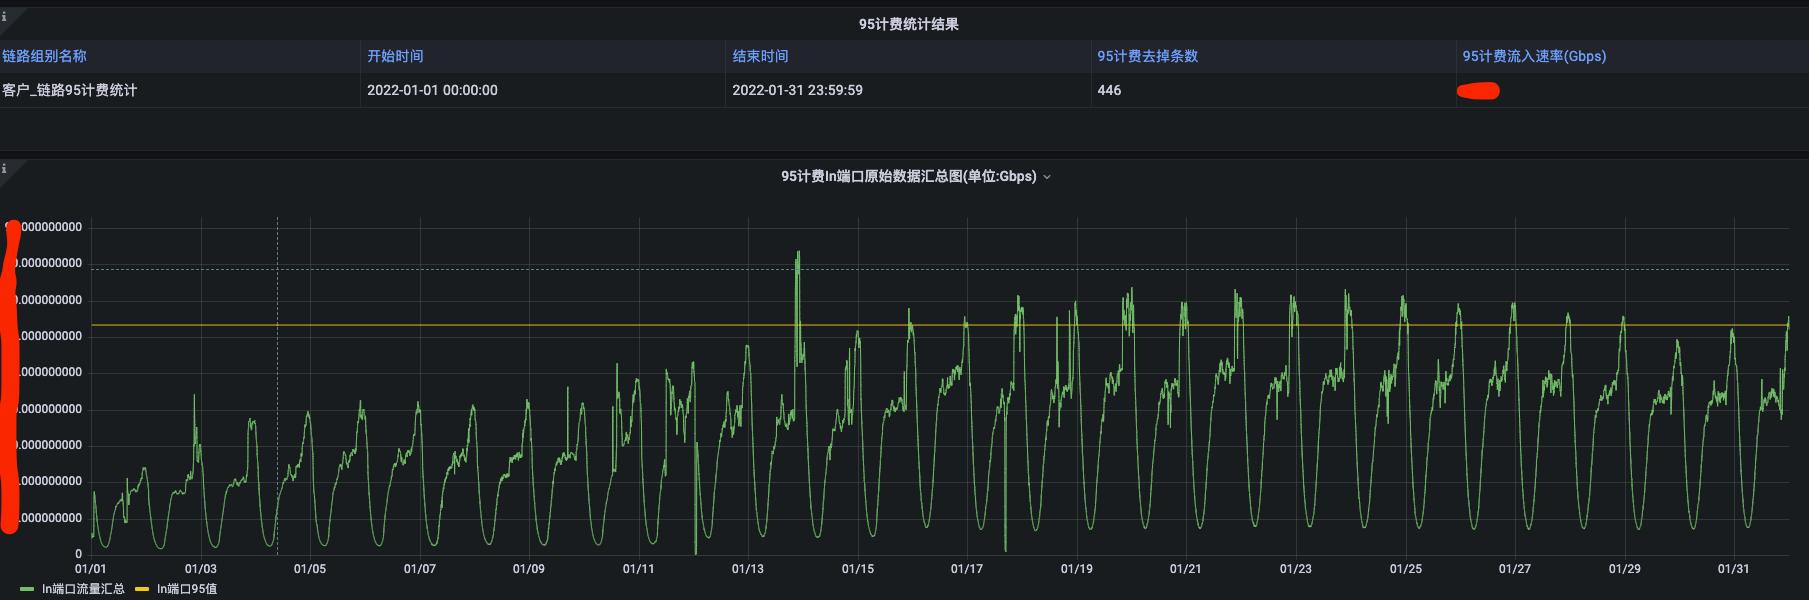The width and height of the screenshot is (1809, 600).
Task: Sort by 结束时间 column header
Action: (760, 56)
